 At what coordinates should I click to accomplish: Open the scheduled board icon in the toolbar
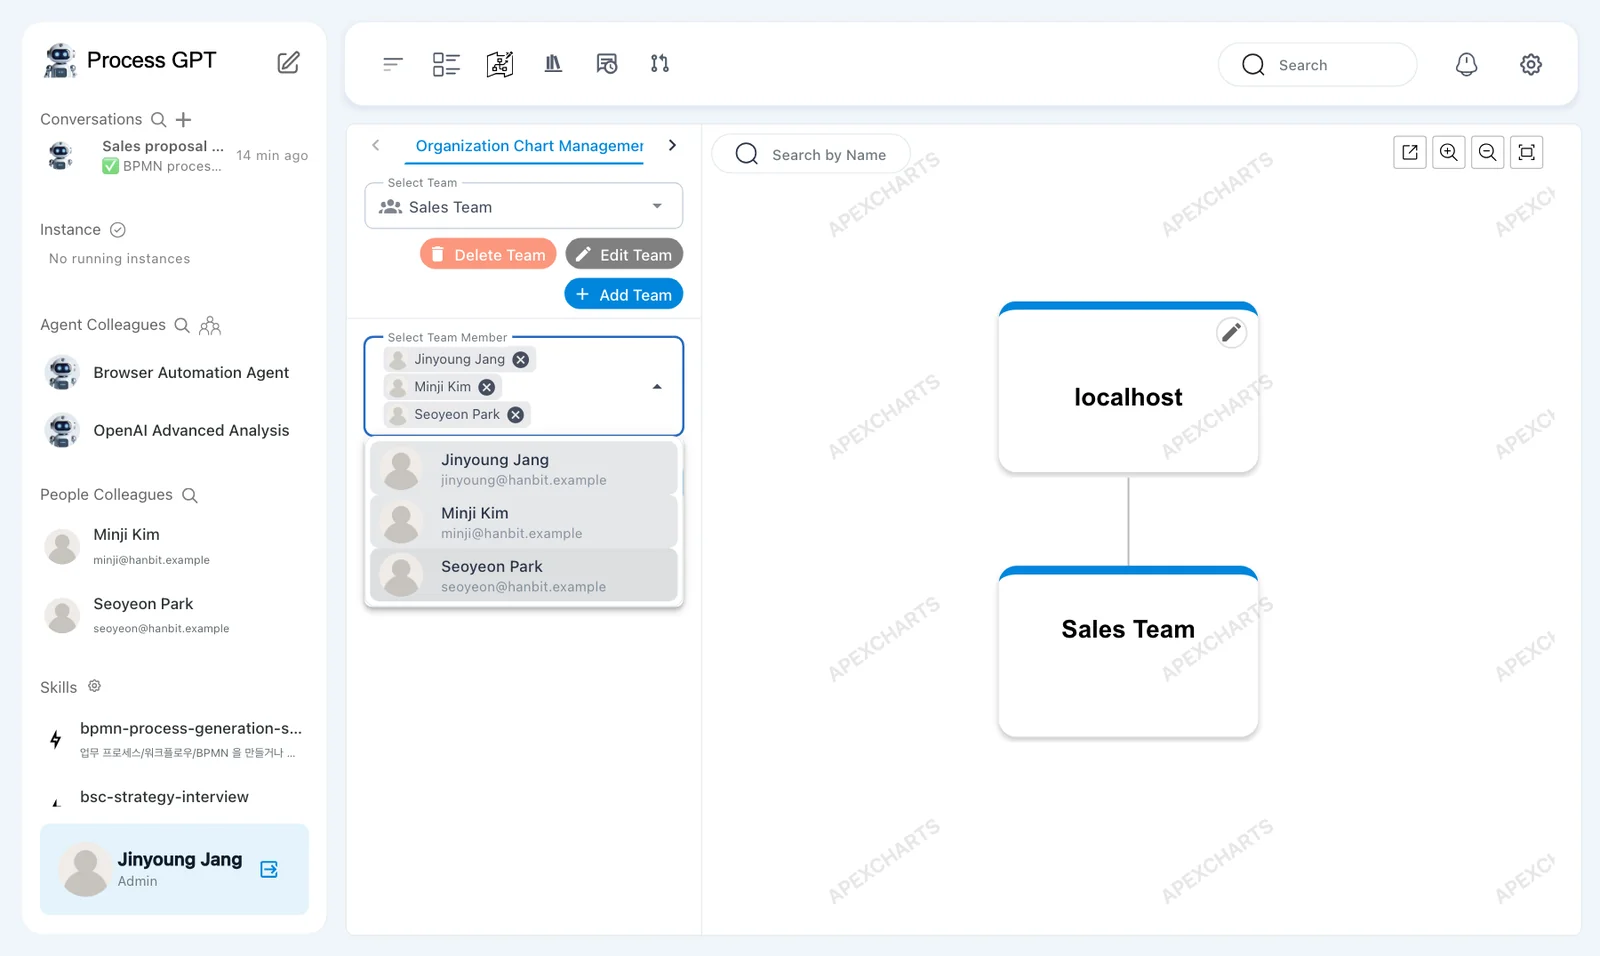tap(607, 64)
